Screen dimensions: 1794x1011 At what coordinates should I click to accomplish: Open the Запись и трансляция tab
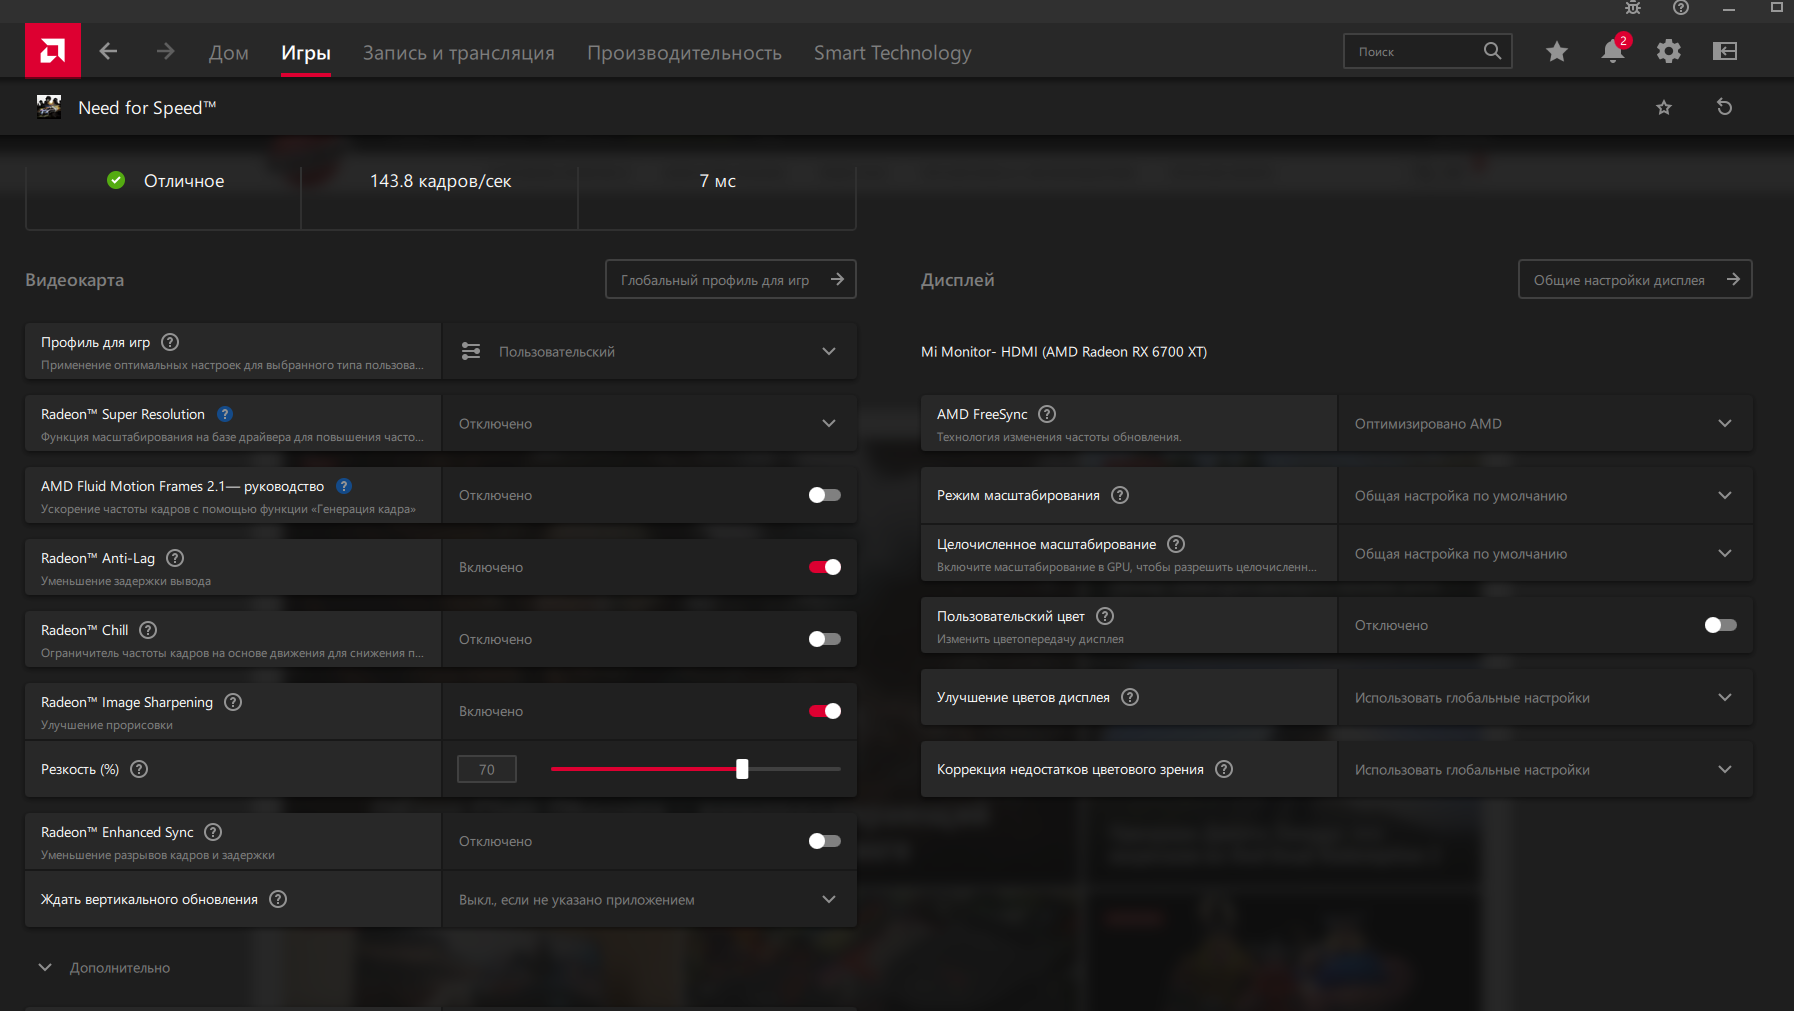(x=458, y=53)
